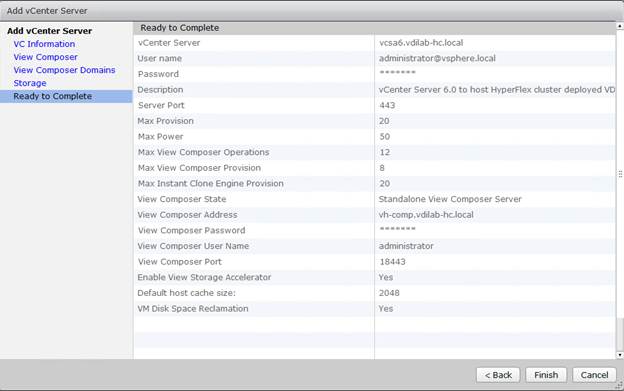Click the Finish button
This screenshot has width=624, height=391.
point(546,375)
